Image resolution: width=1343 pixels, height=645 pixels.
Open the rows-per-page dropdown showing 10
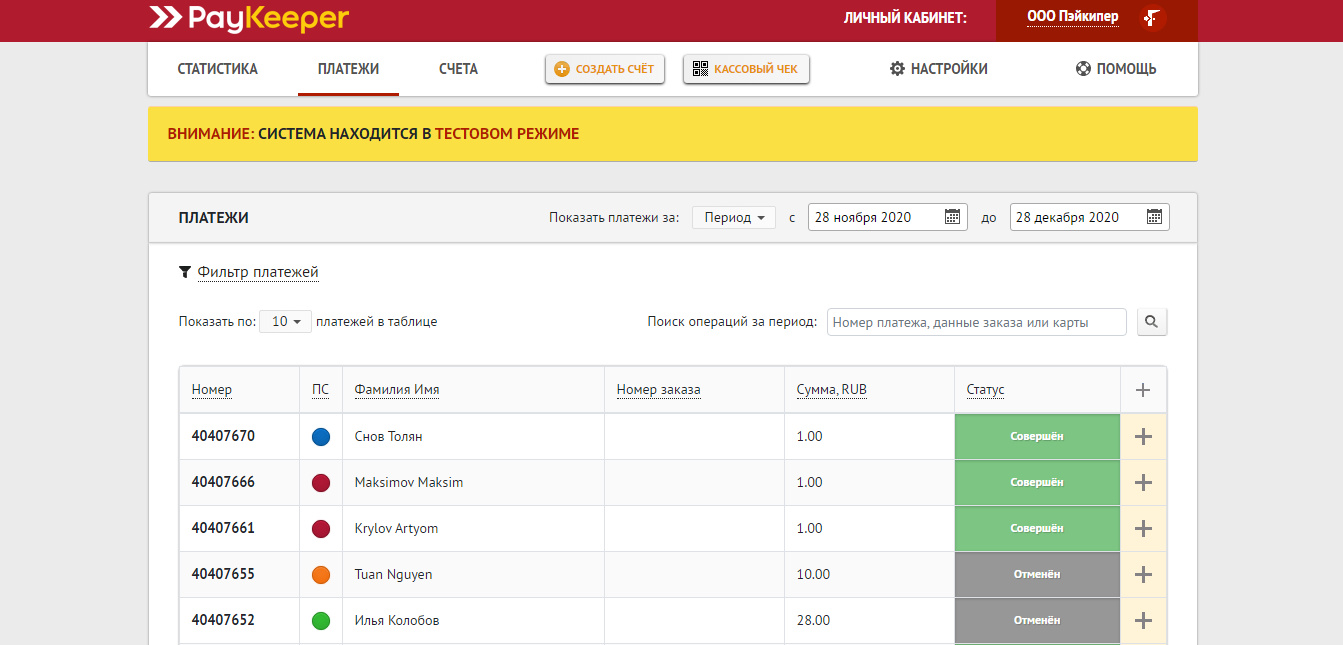click(x=286, y=322)
